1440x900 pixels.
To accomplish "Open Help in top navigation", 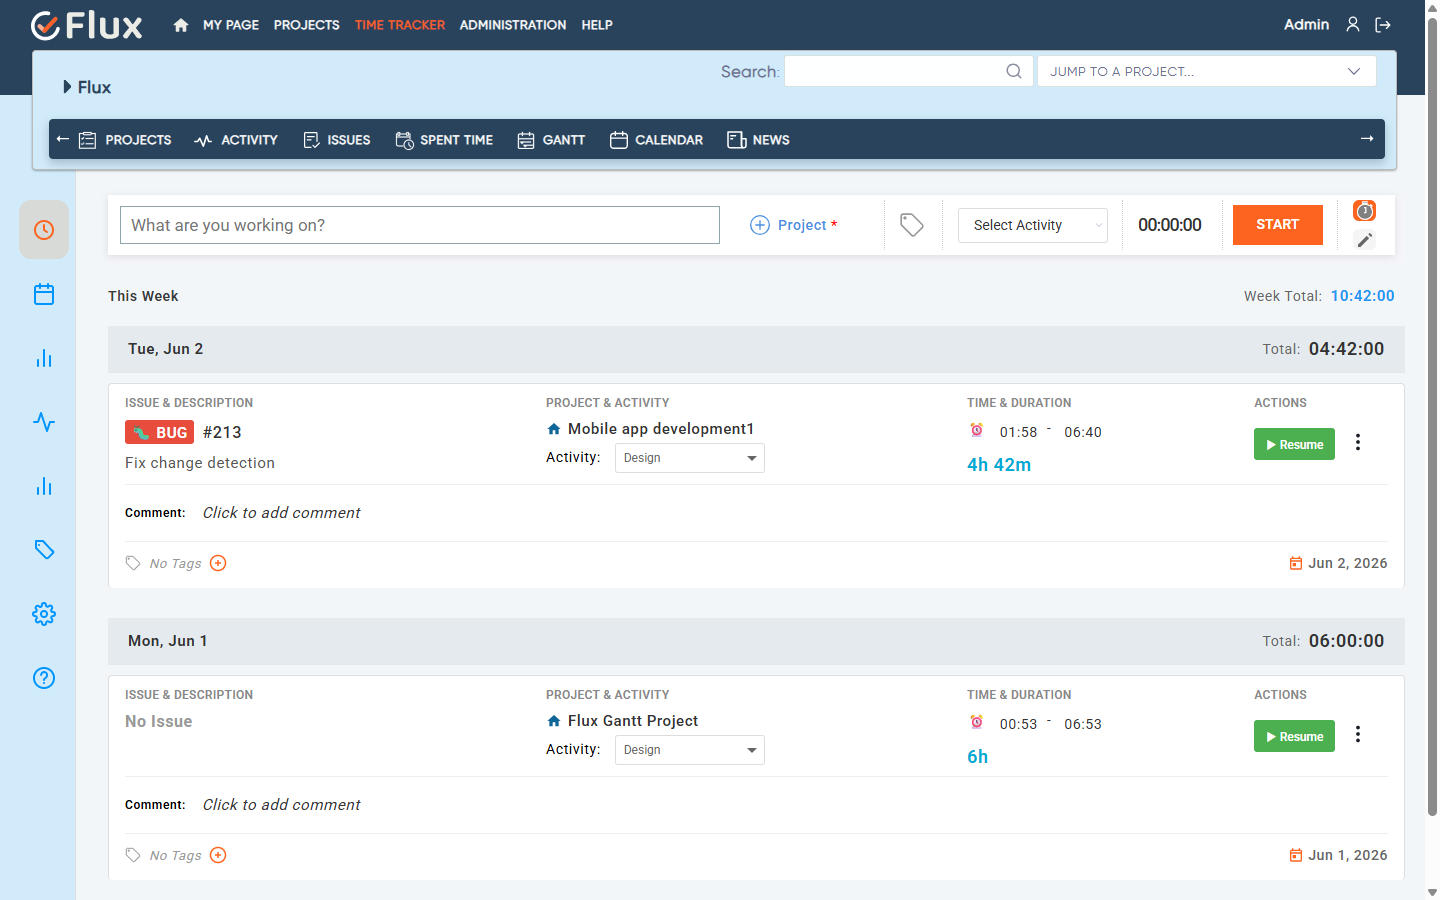I will 597,25.
